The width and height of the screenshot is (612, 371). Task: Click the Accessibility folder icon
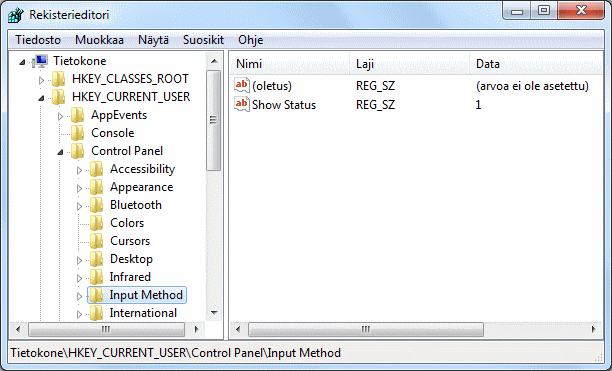point(96,169)
